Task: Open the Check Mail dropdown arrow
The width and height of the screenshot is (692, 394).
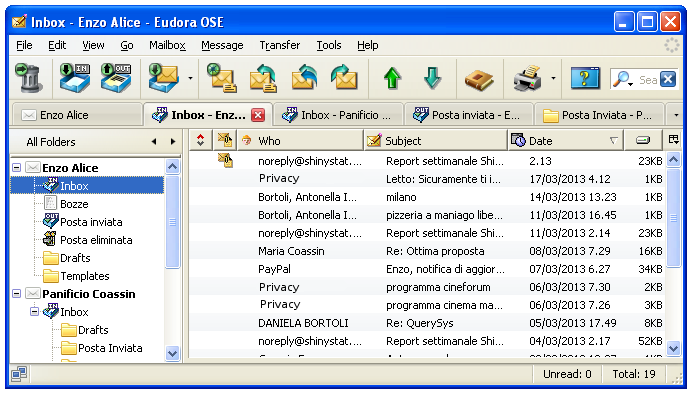Action: point(190,79)
